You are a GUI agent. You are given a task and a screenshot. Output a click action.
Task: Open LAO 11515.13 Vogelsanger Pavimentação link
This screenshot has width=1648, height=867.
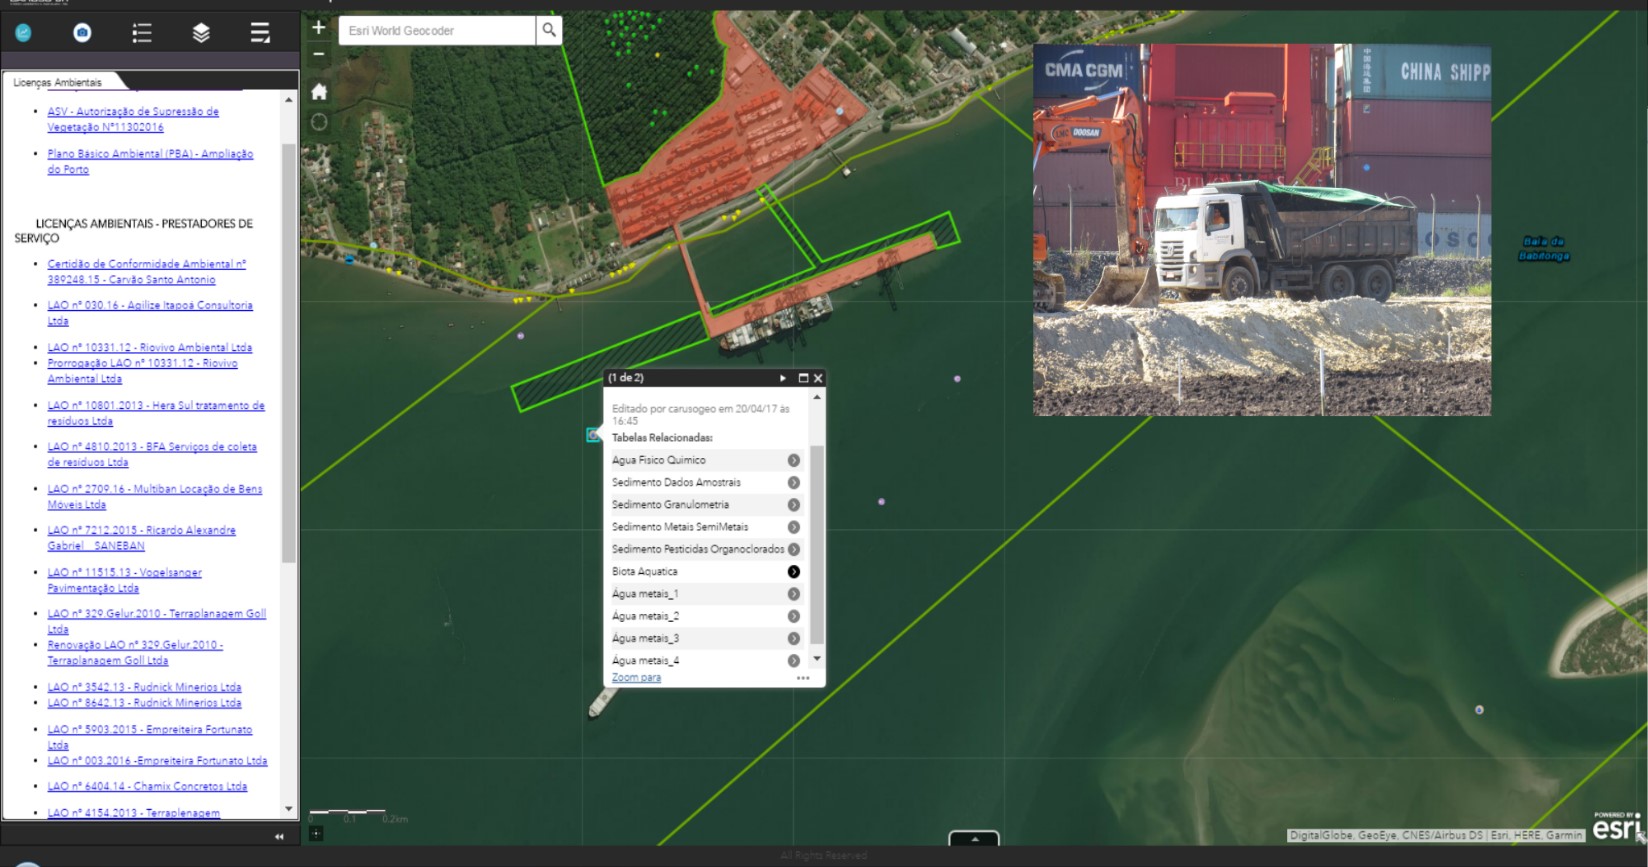(124, 580)
